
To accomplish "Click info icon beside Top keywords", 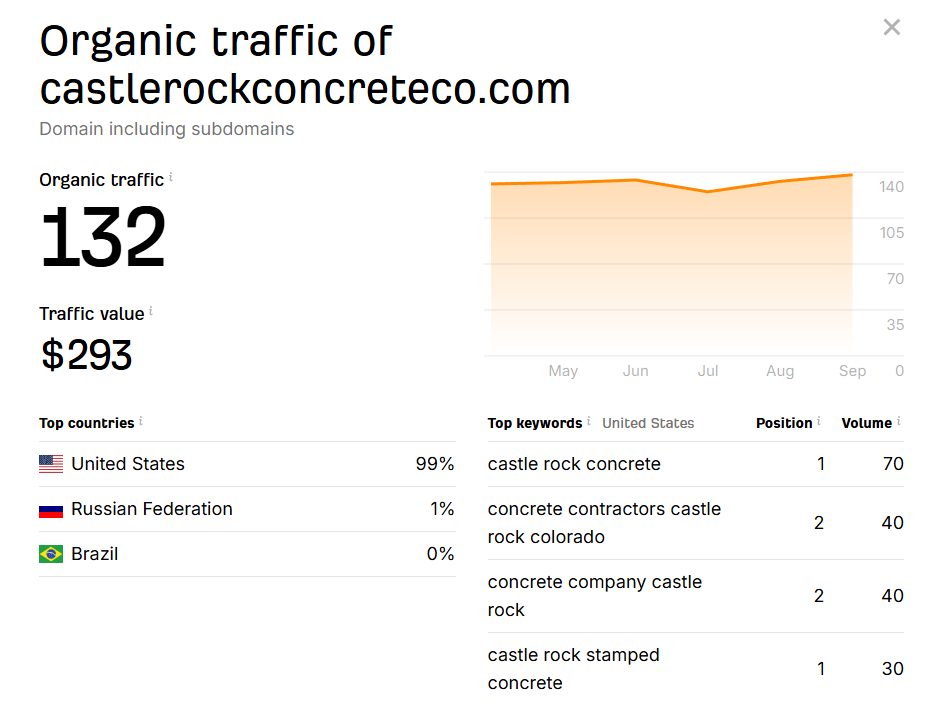I will (589, 421).
